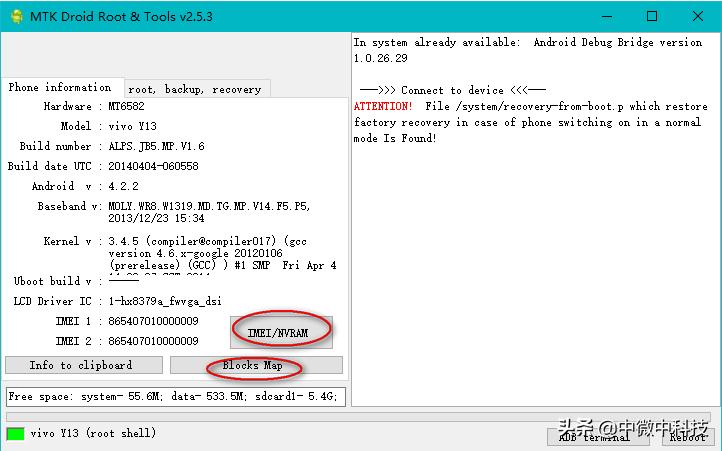Click the Connect to device log line
The height and width of the screenshot is (451, 722).
coord(453,90)
